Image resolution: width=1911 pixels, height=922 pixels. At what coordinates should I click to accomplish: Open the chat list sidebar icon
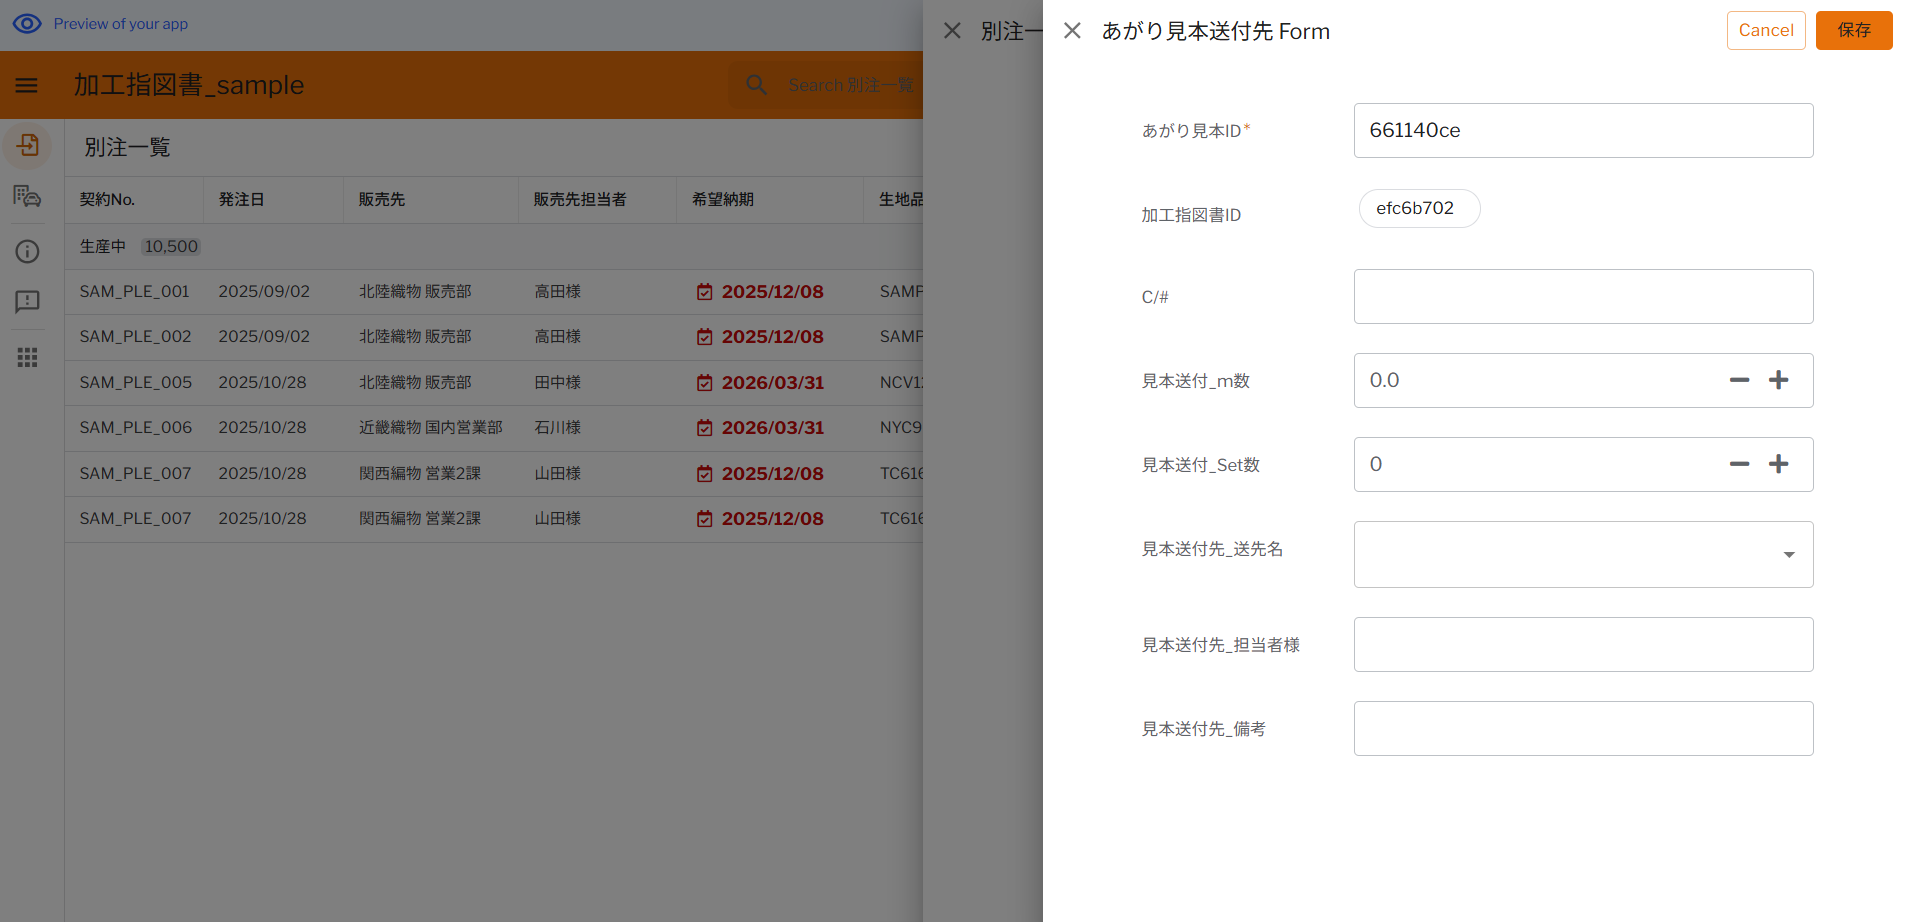[28, 197]
